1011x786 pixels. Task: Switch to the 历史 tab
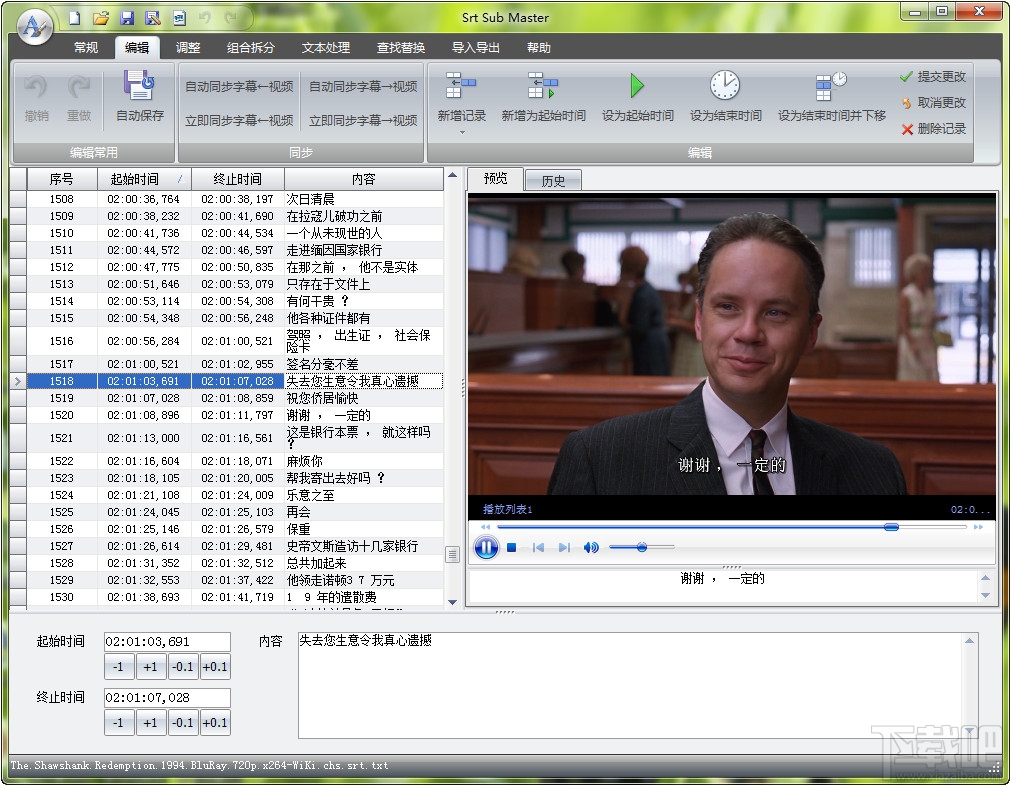click(x=553, y=181)
